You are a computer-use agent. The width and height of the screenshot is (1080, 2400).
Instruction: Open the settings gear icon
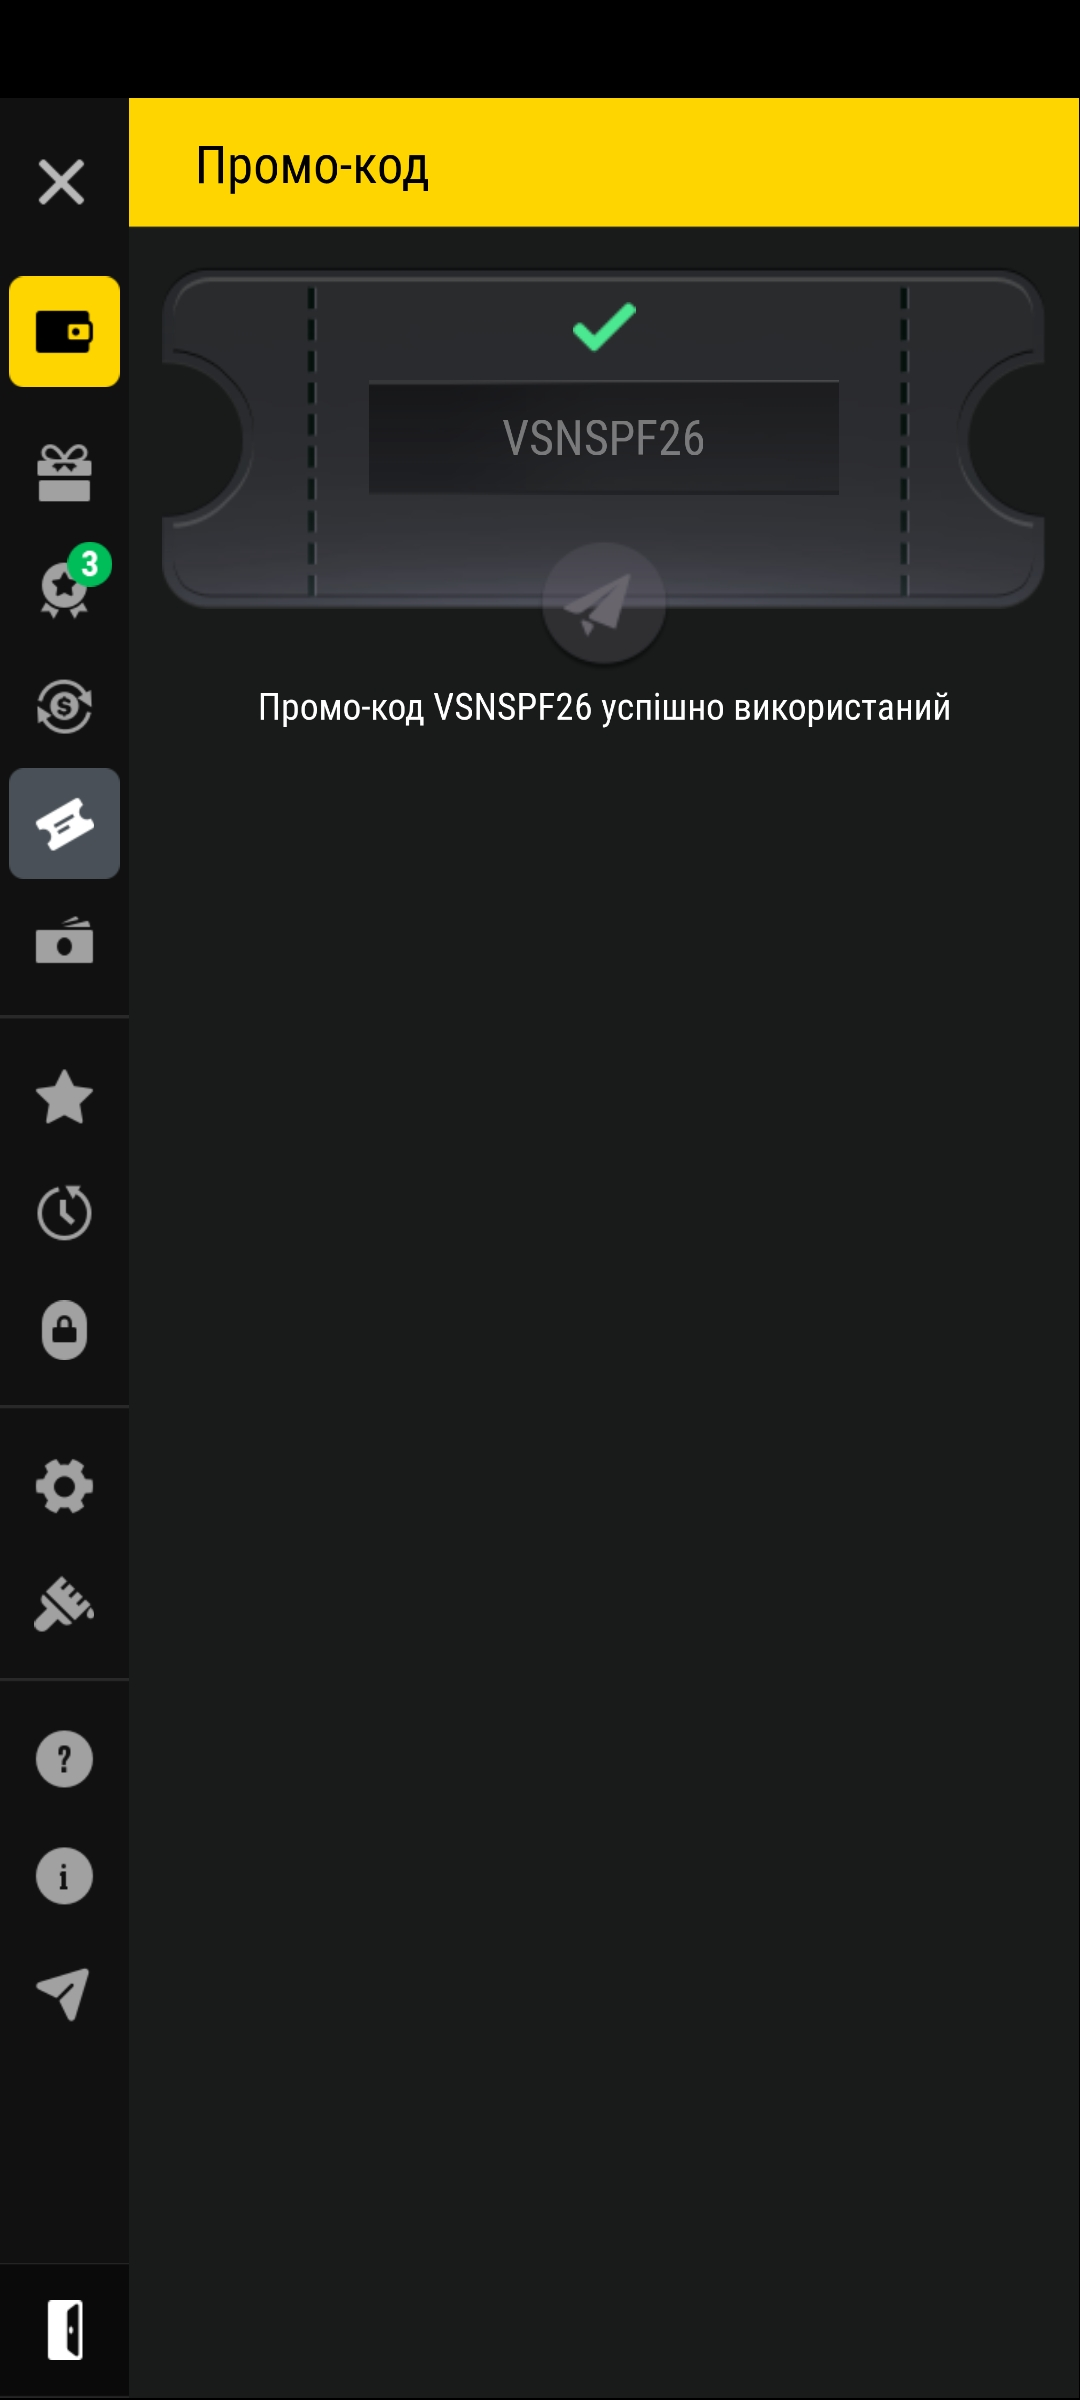(64, 1486)
